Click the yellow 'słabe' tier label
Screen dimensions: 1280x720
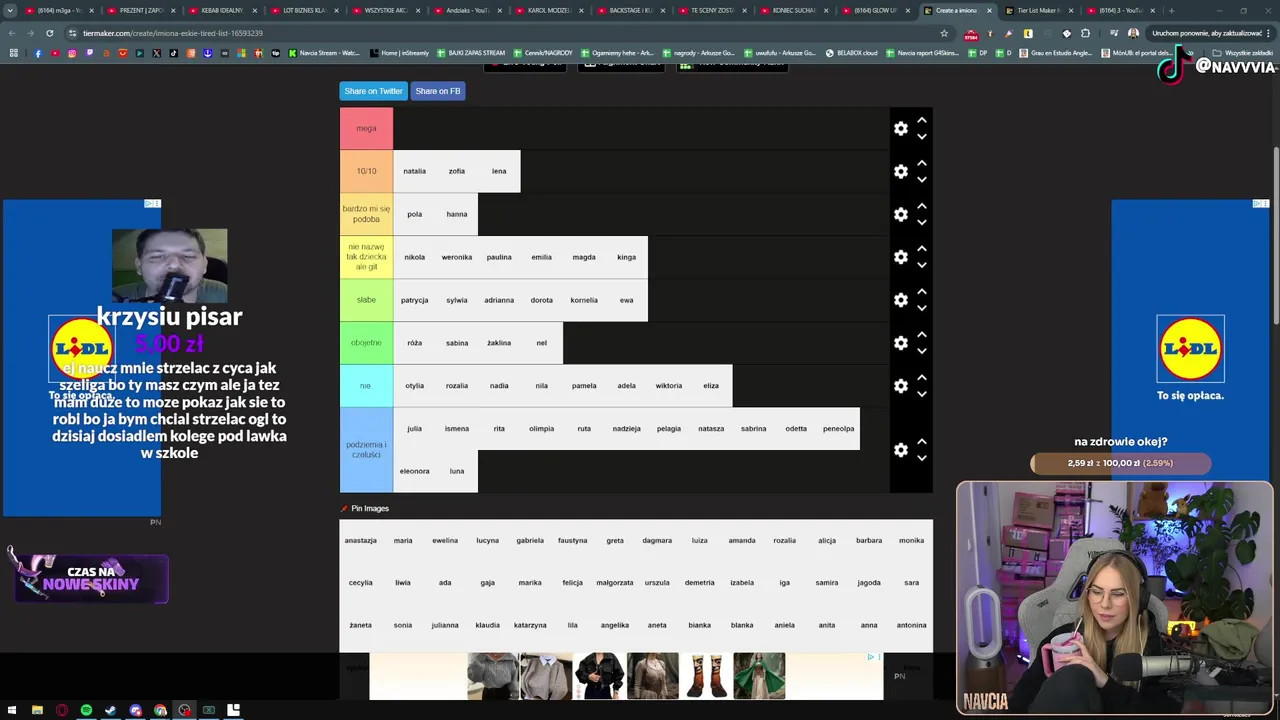coord(366,300)
